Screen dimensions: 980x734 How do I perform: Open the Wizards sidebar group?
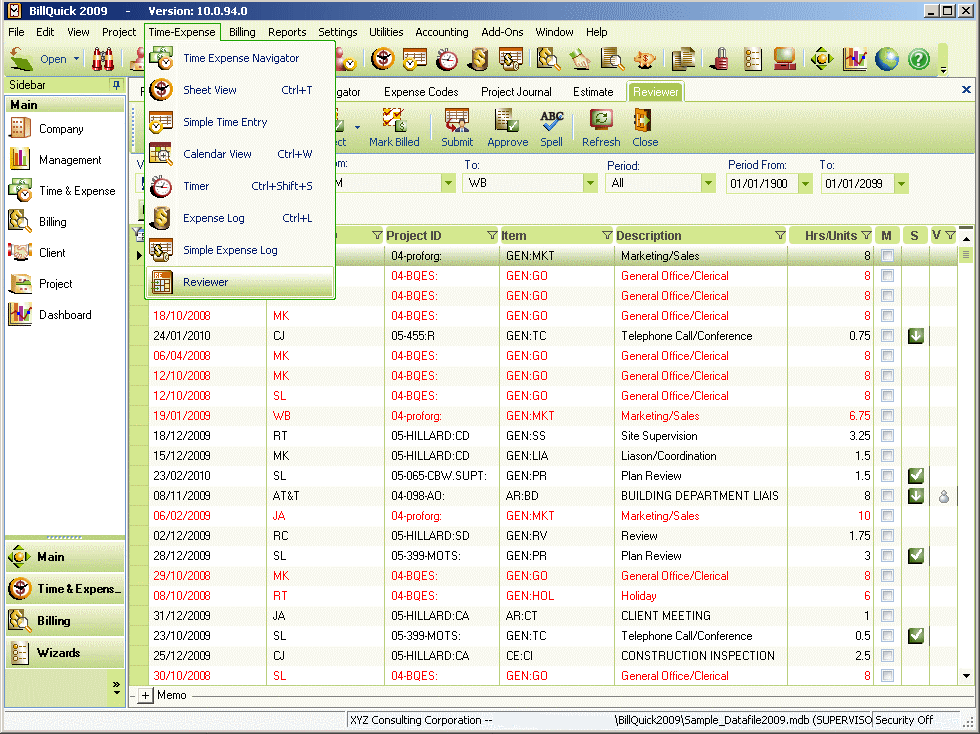pyautogui.click(x=65, y=653)
